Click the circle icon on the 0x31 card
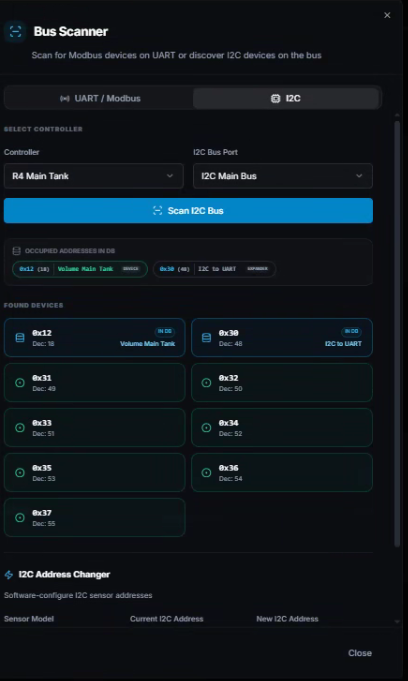Viewport: 408px width, 681px height. 20,383
